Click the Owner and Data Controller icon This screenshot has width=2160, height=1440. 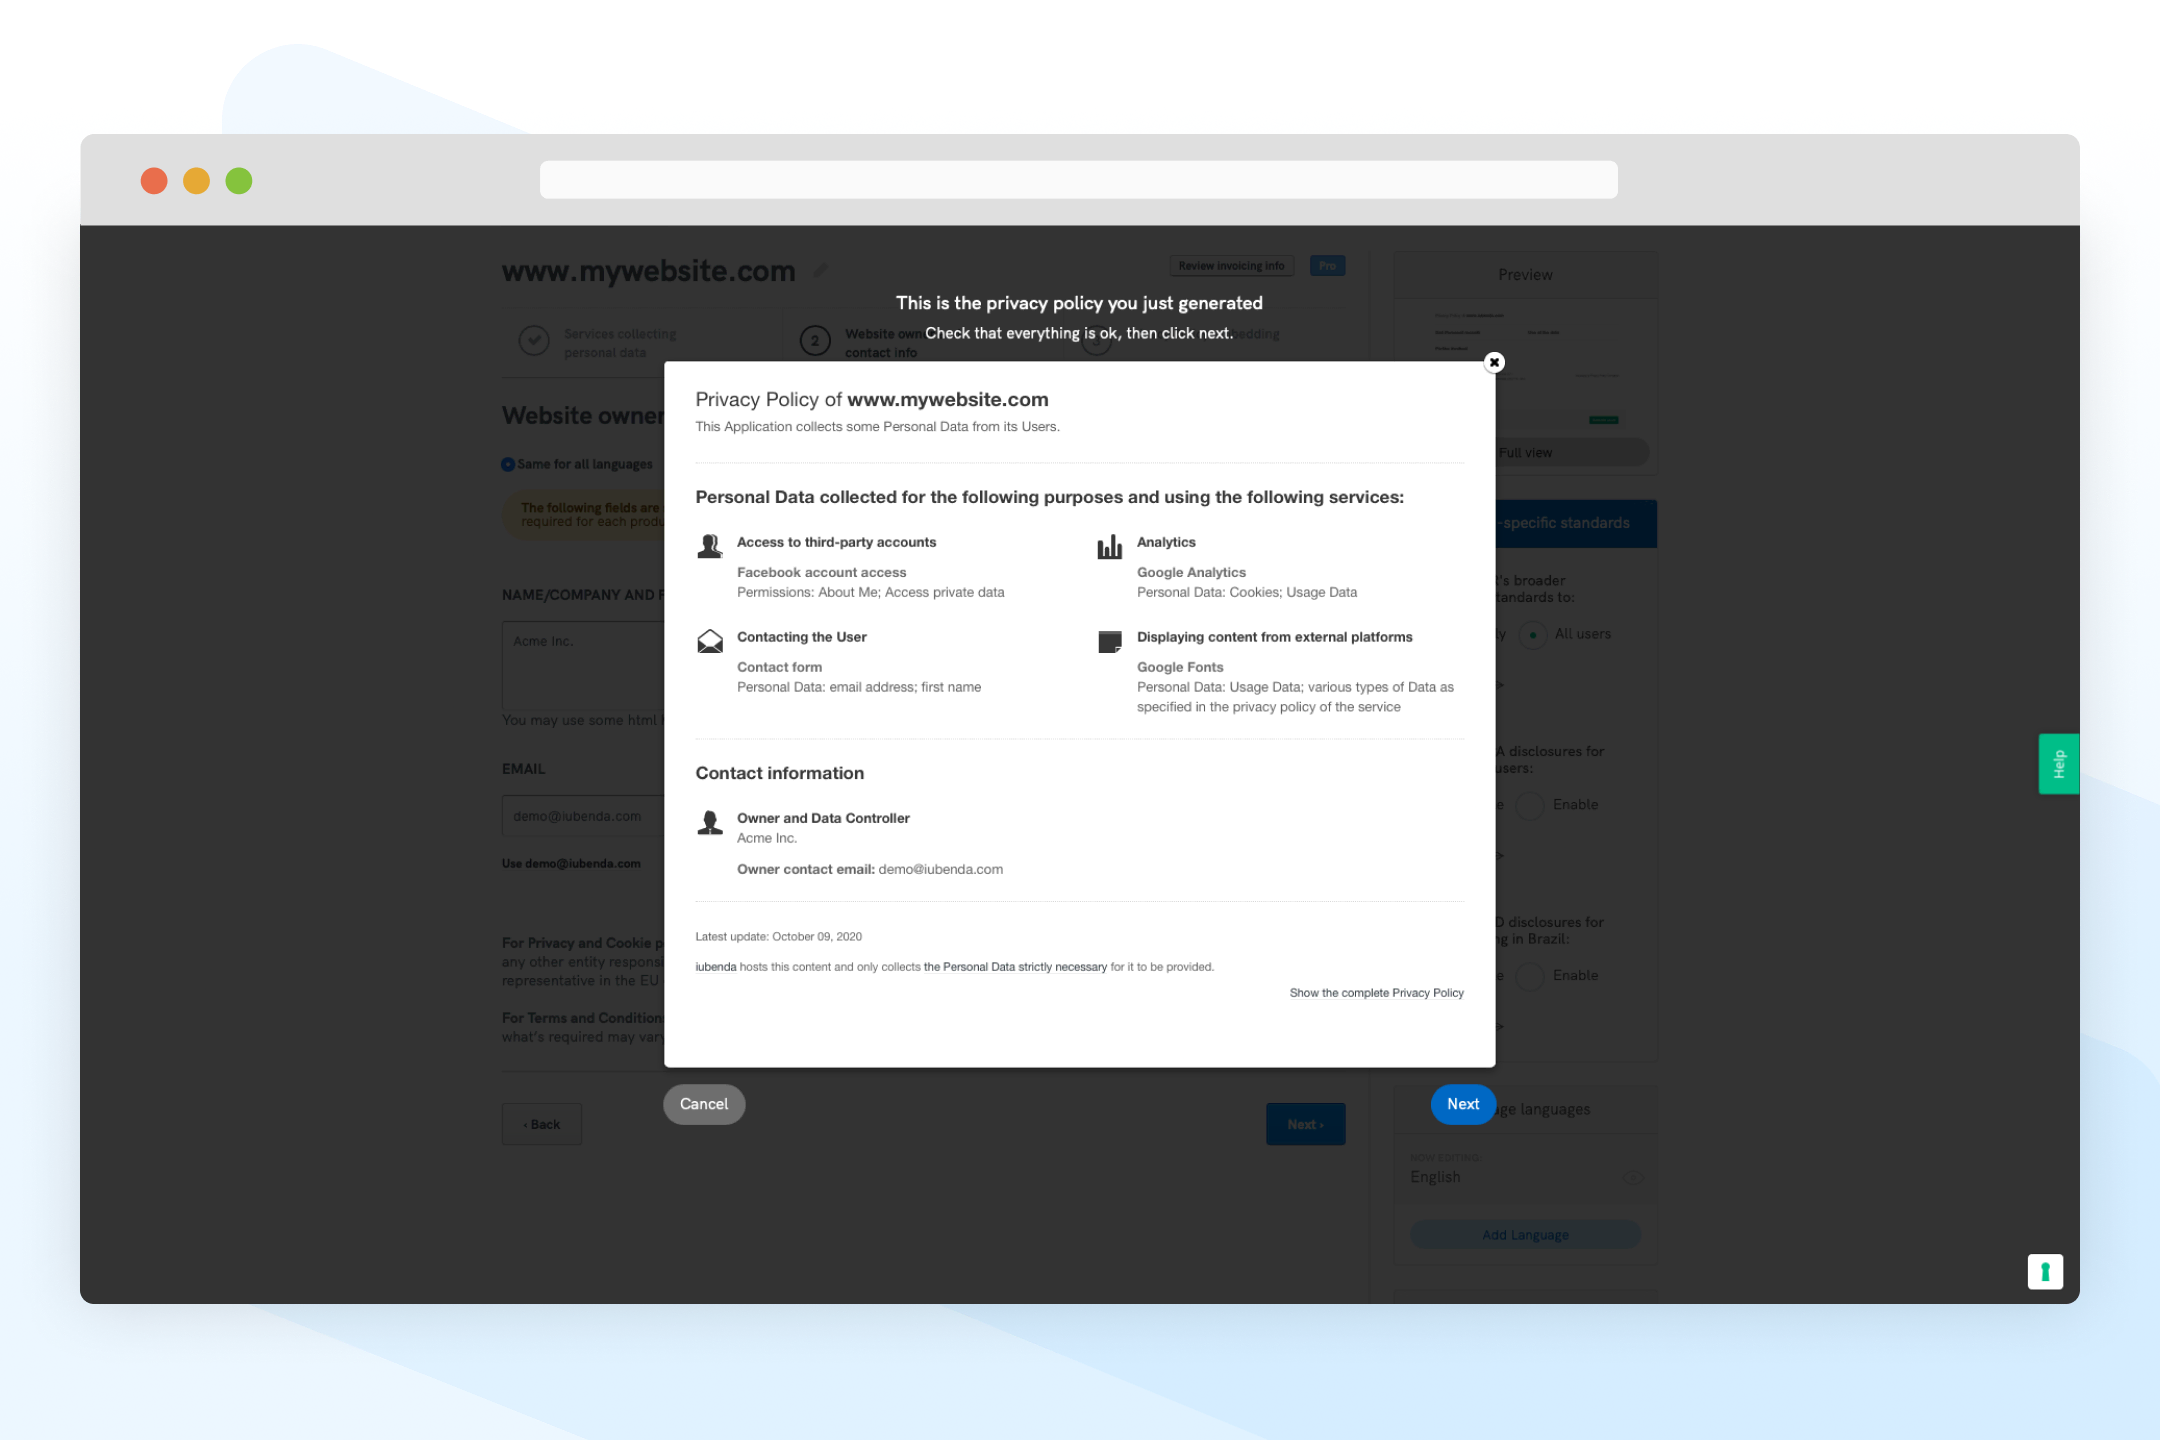709,821
